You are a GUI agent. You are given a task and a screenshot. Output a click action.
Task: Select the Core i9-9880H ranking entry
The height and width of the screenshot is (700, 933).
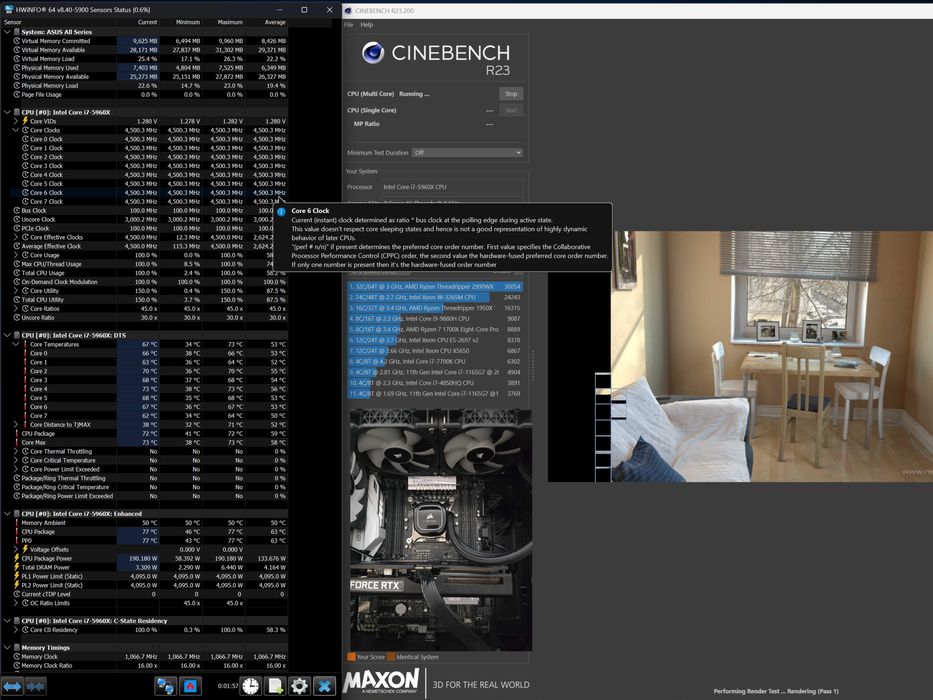pyautogui.click(x=435, y=318)
